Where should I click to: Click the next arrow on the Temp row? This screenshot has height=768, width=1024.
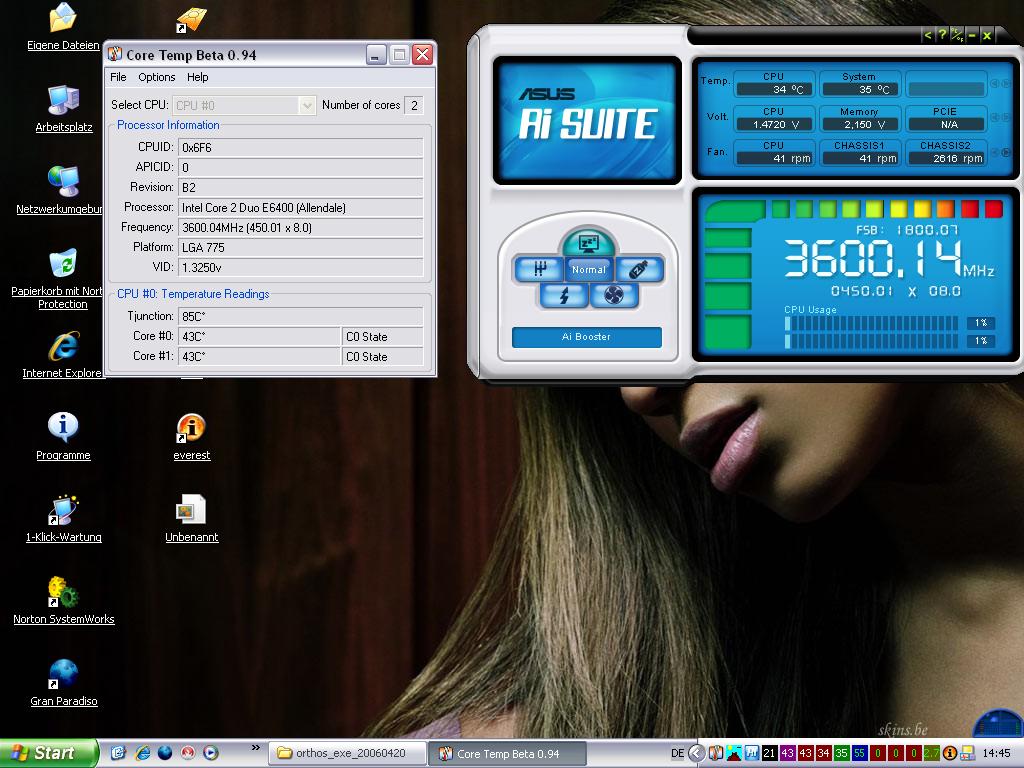[x=1006, y=83]
